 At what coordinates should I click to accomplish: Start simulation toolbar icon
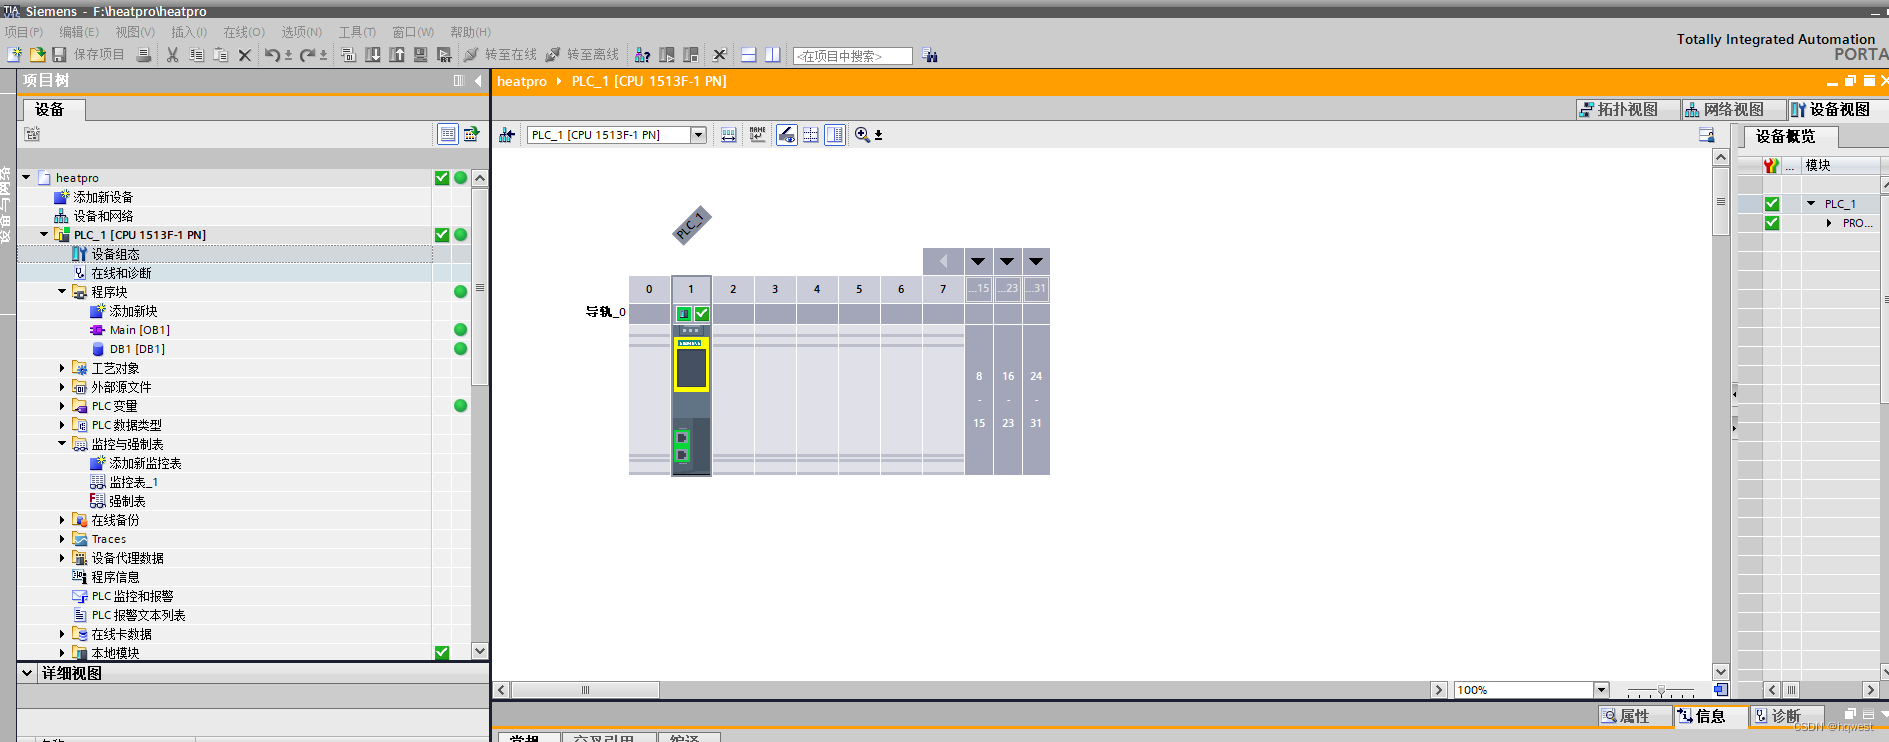pyautogui.click(x=421, y=55)
